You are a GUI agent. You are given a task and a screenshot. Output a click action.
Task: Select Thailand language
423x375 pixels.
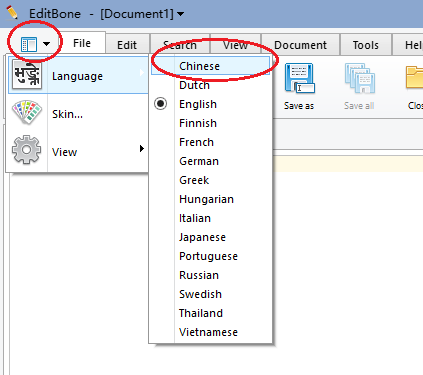[x=210, y=313]
